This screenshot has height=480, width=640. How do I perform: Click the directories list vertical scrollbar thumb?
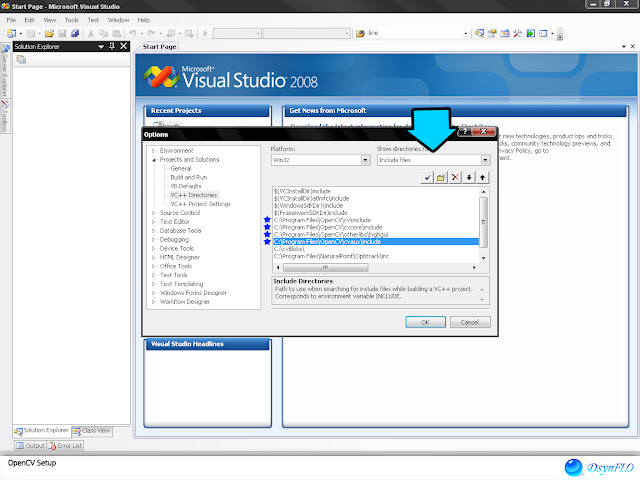point(483,222)
